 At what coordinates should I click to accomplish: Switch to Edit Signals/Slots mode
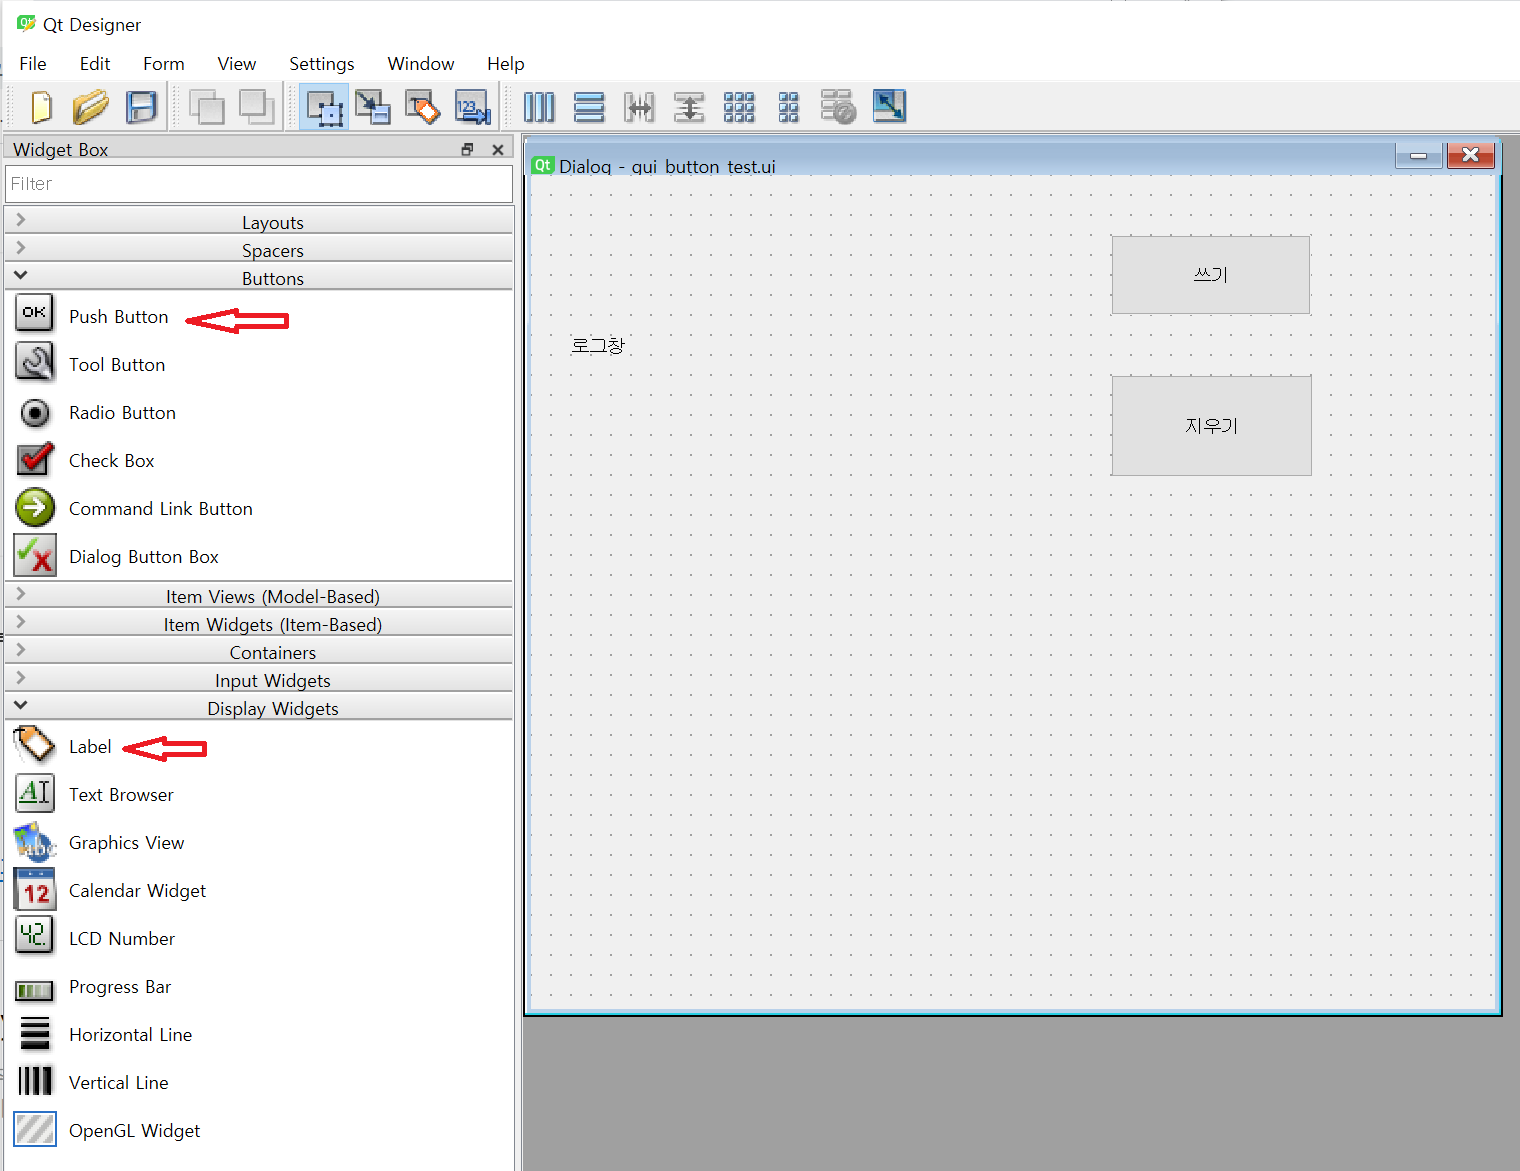[x=373, y=107]
